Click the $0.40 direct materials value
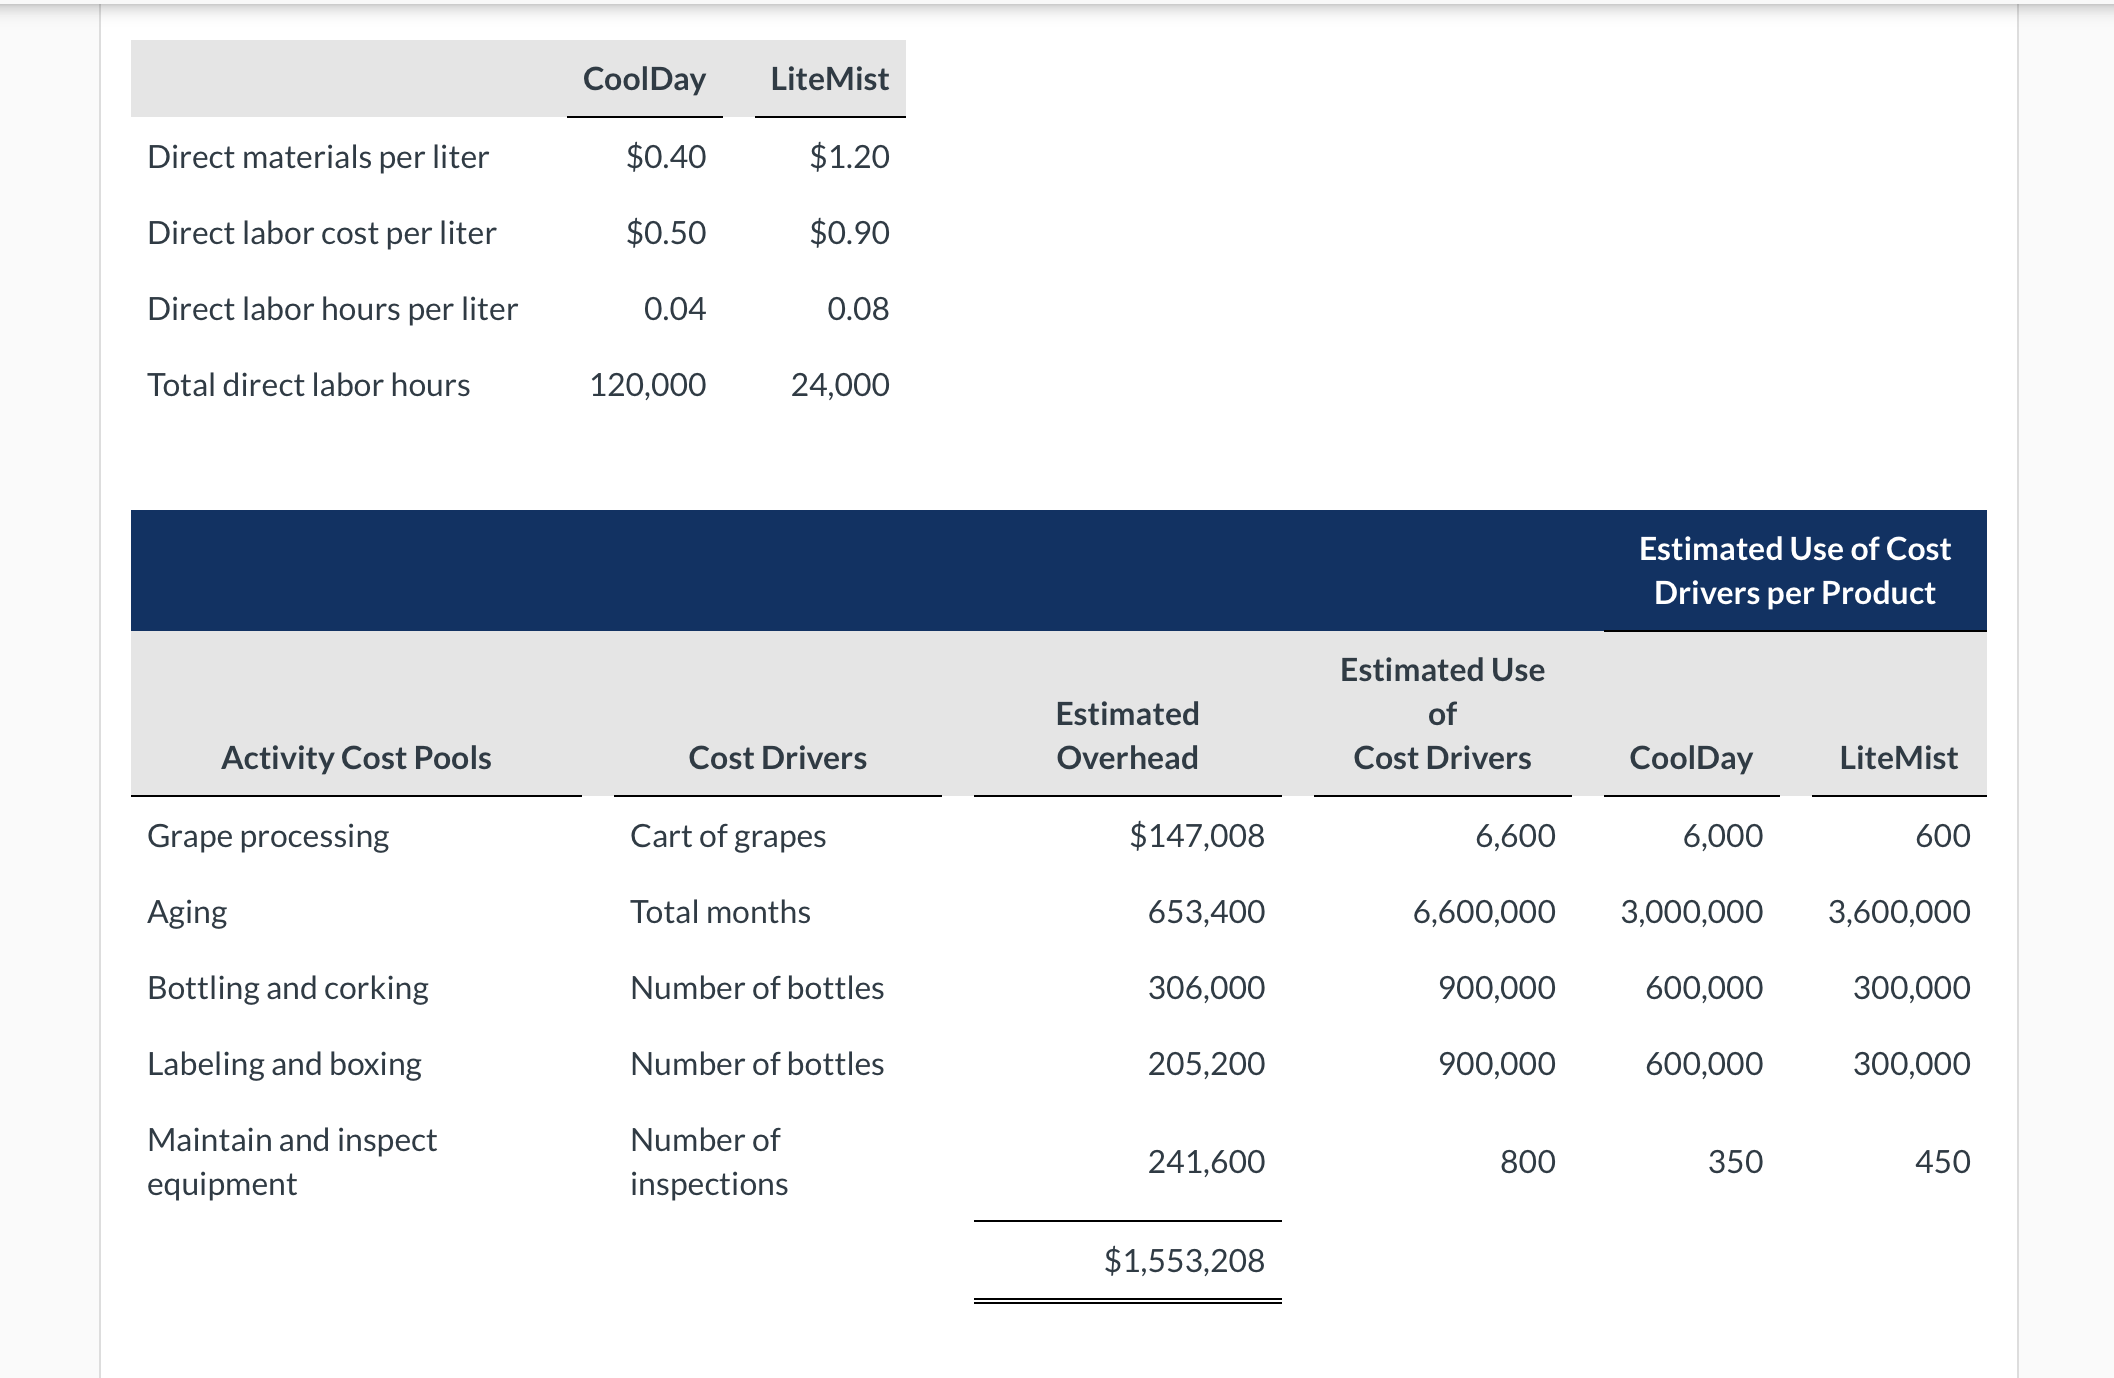Viewport: 2114px width, 1378px height. [x=666, y=156]
